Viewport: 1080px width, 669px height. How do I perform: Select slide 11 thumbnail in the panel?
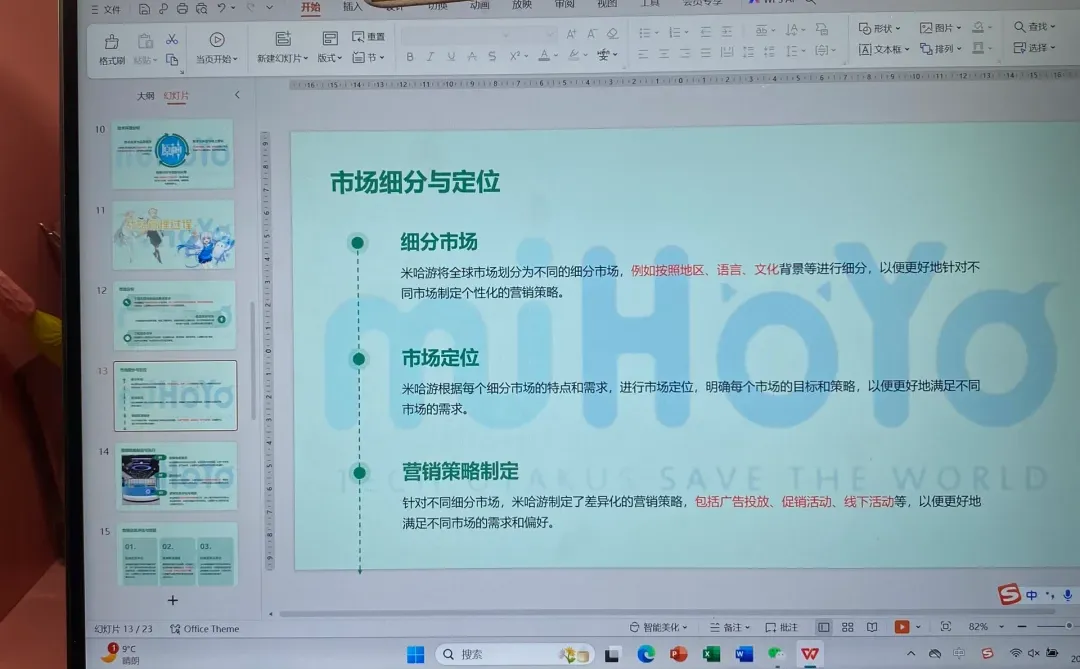point(173,235)
